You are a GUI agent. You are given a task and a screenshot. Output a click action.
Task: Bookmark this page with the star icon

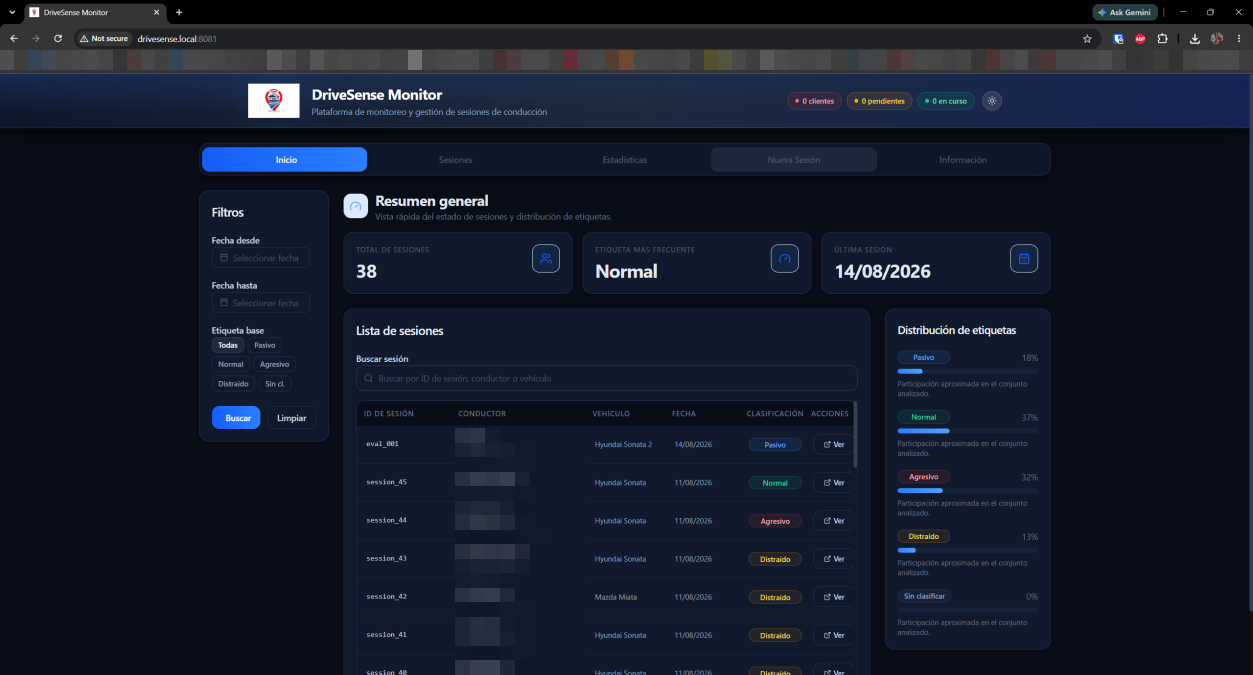click(x=1087, y=39)
